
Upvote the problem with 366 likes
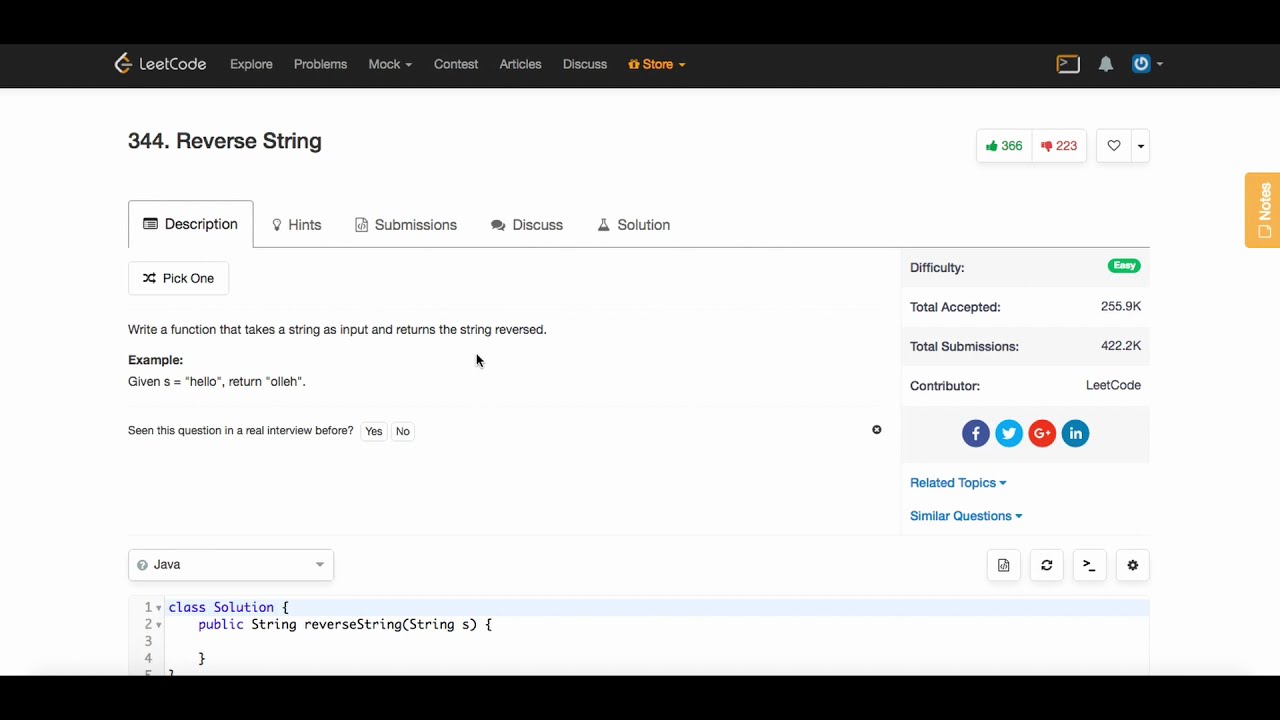click(x=1004, y=146)
